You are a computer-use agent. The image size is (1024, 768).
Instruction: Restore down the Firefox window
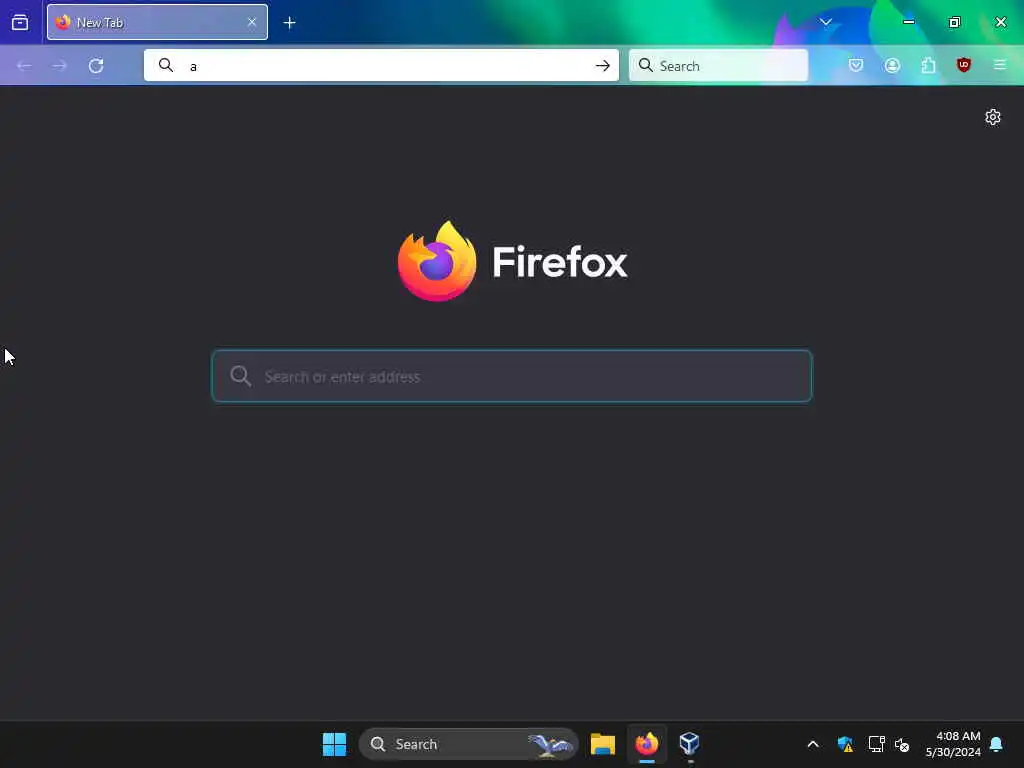(954, 22)
